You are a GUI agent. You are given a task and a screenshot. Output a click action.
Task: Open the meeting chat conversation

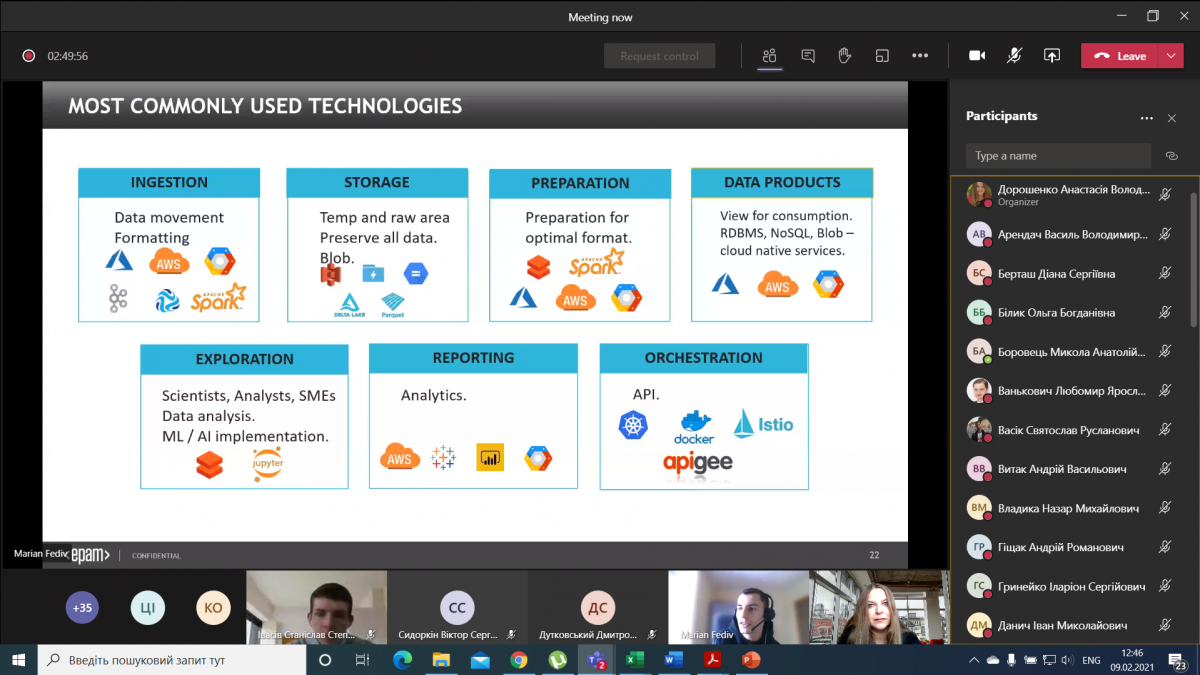[807, 56]
